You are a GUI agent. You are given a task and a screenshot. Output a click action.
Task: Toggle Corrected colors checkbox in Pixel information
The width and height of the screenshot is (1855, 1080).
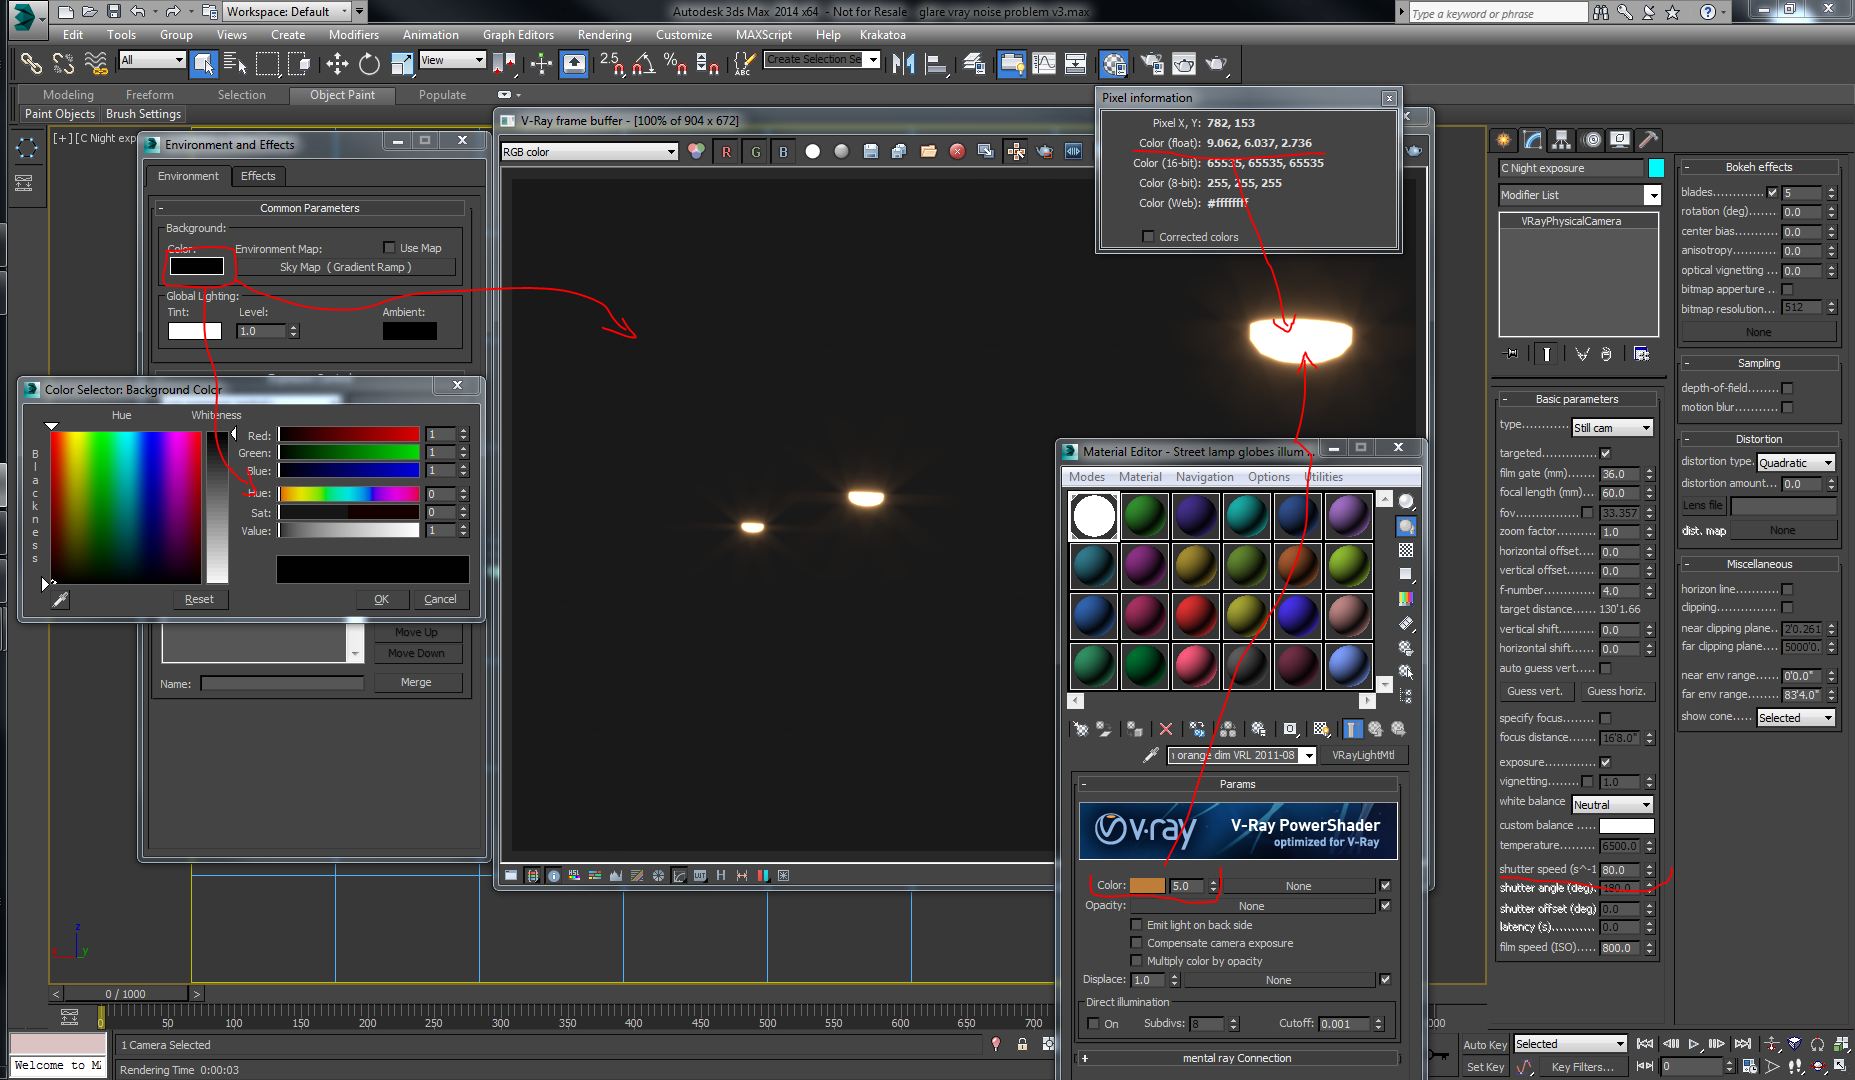click(x=1148, y=237)
